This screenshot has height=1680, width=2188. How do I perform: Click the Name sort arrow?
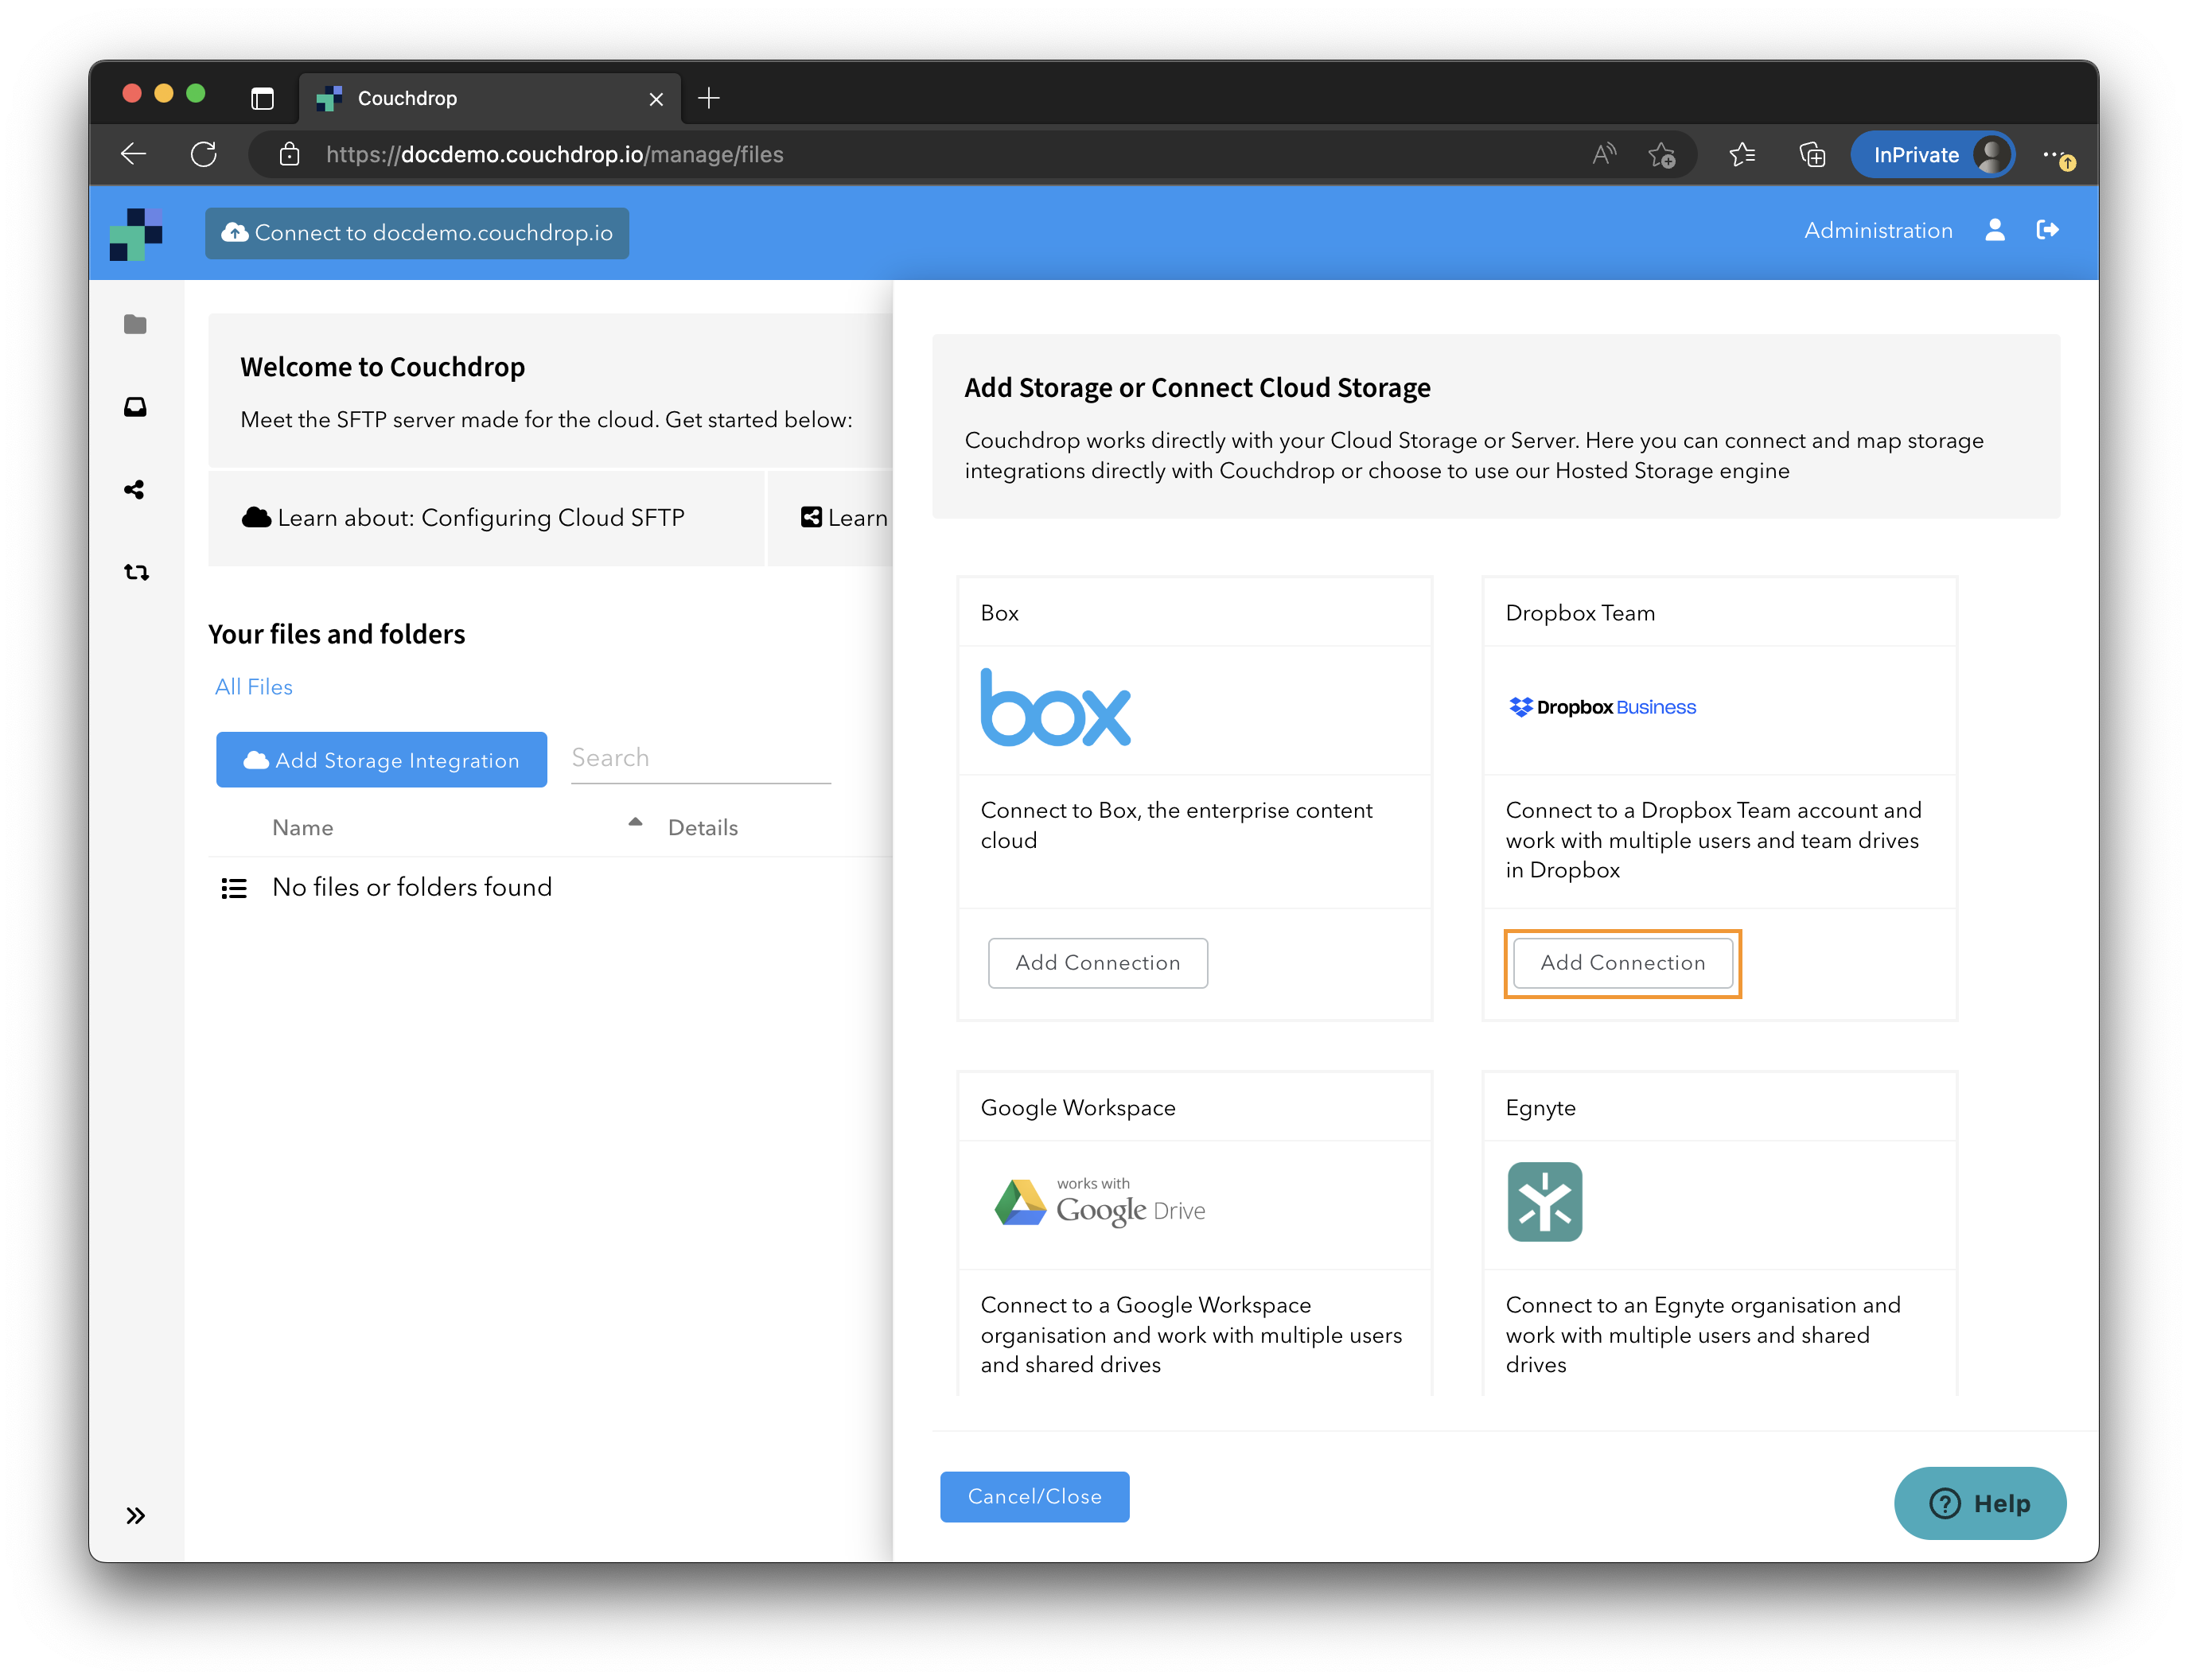(x=635, y=822)
